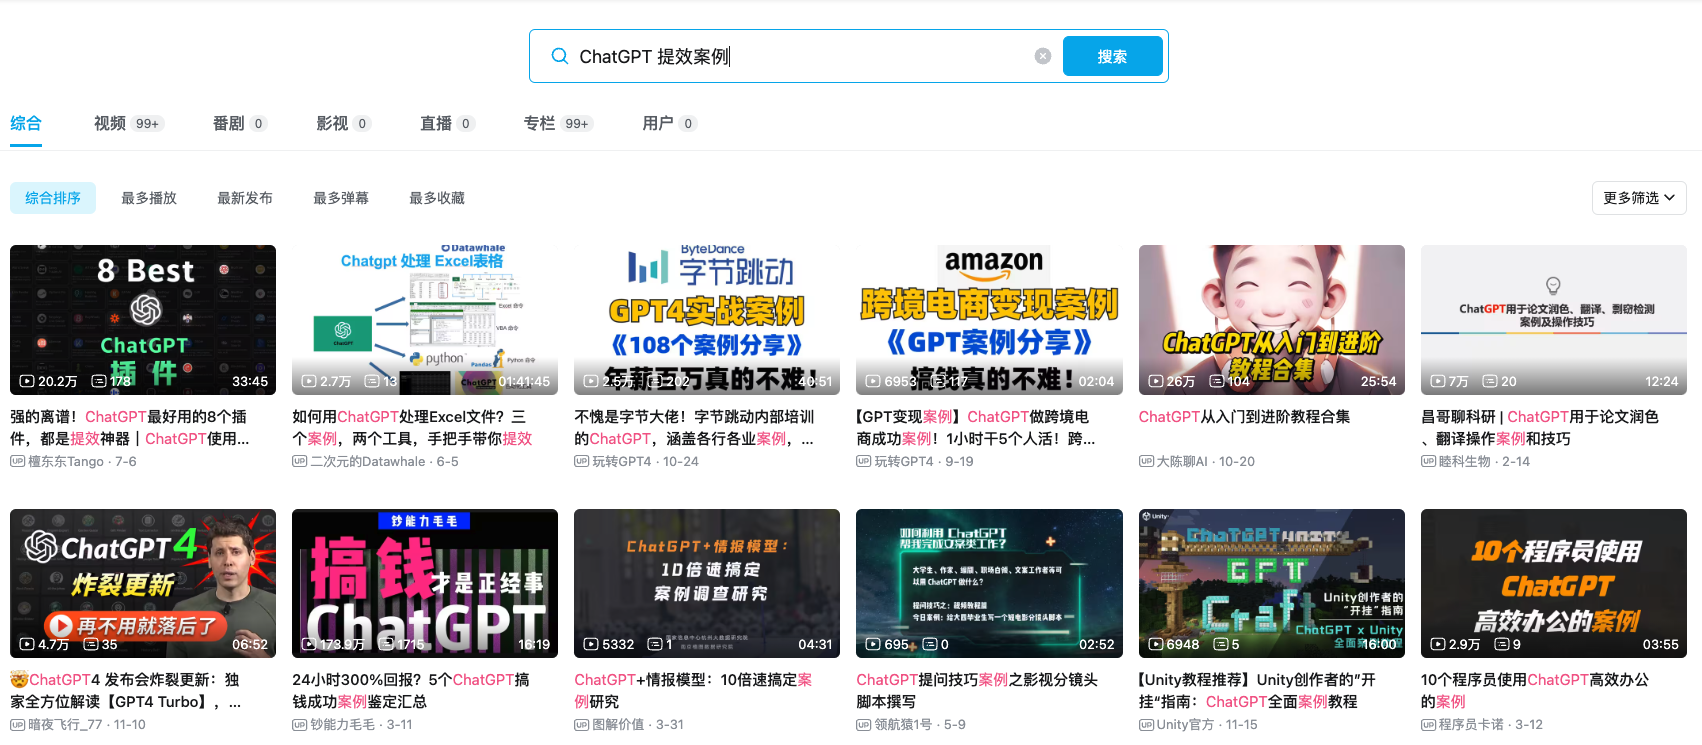Visit uploader 玩转GPT4 dated 10-24
This screenshot has width=1702, height=745.
tap(621, 462)
